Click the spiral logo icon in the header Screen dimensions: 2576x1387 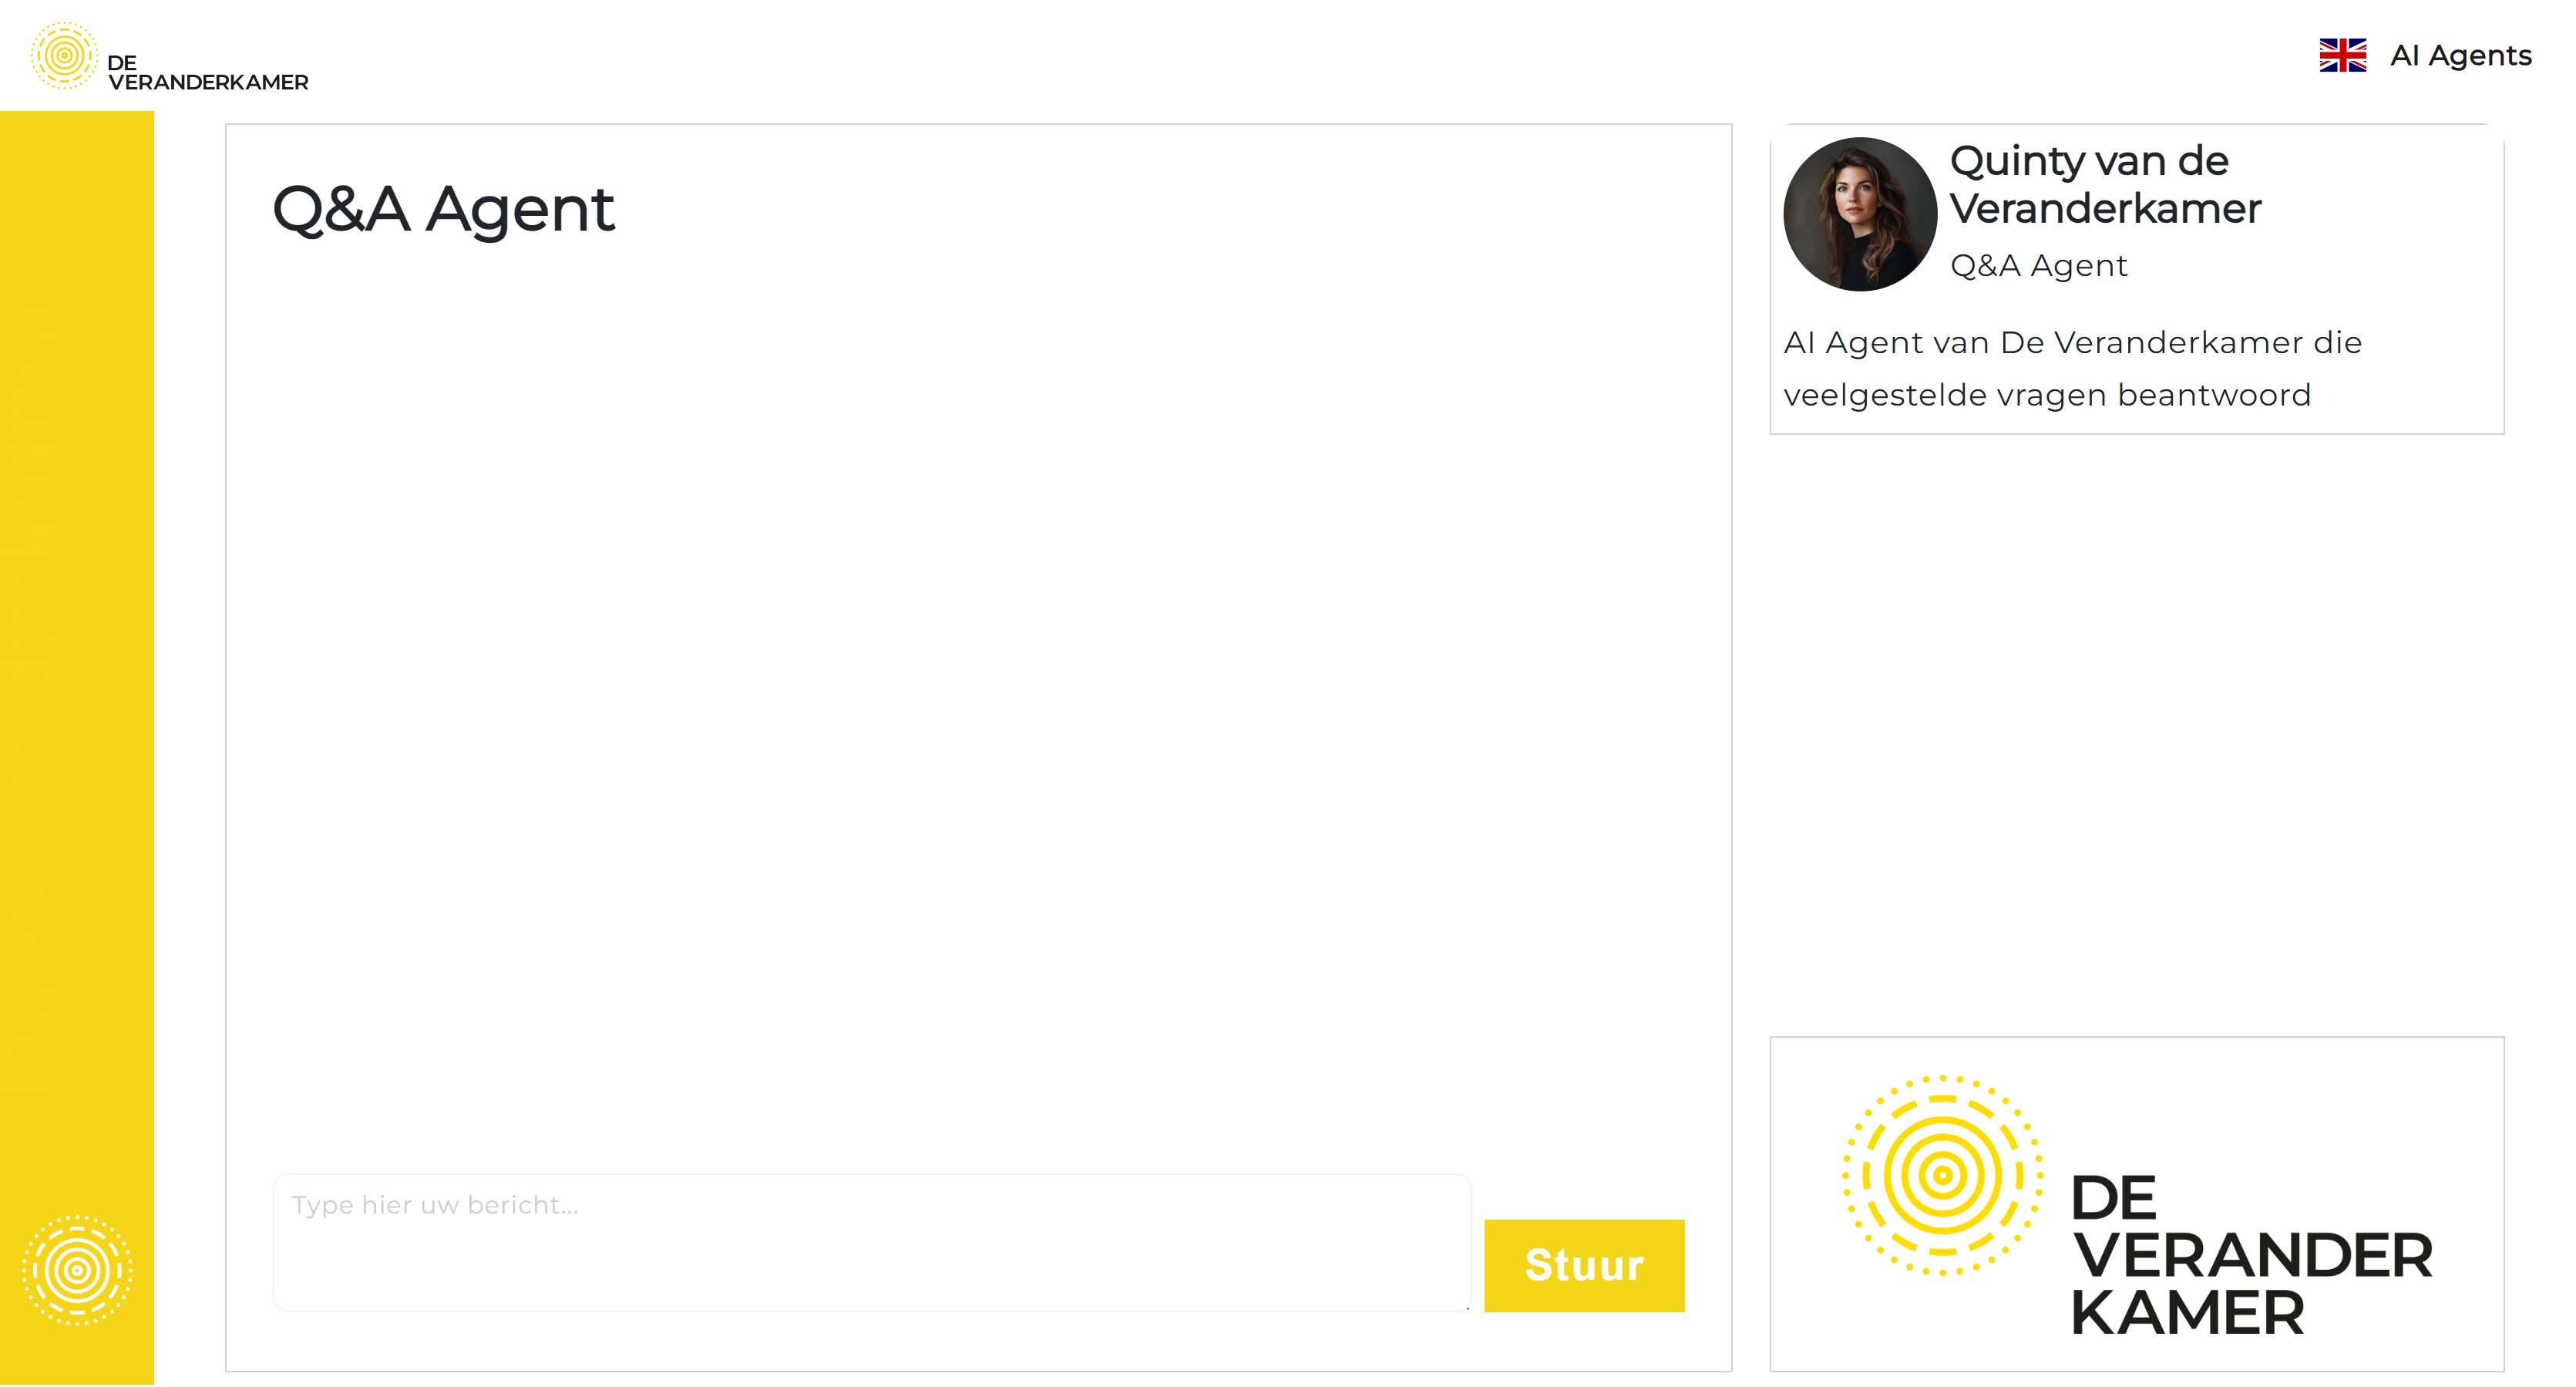(64, 56)
